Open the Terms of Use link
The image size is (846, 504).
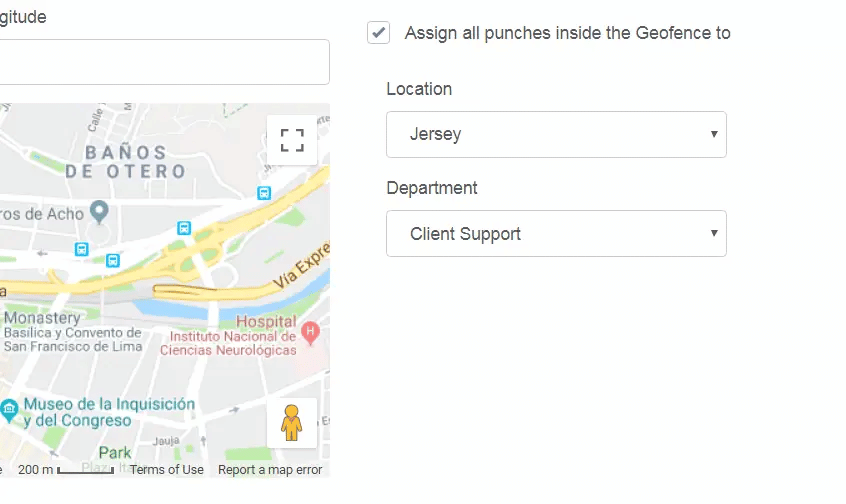pos(167,470)
